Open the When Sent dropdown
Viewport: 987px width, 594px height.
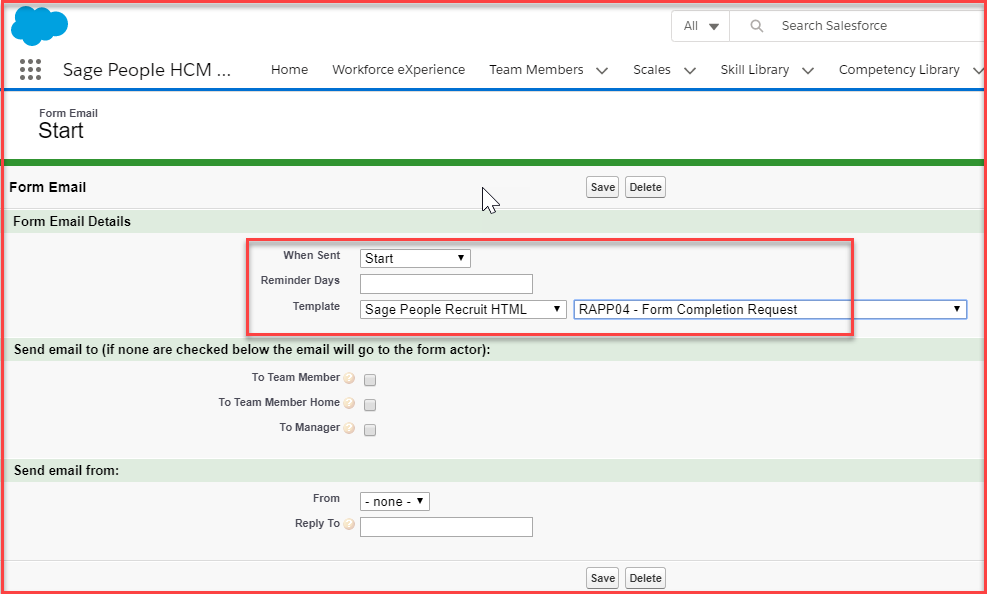click(x=415, y=258)
